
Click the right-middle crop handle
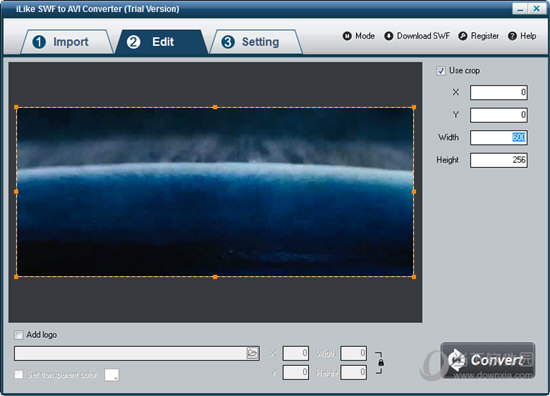coord(414,192)
